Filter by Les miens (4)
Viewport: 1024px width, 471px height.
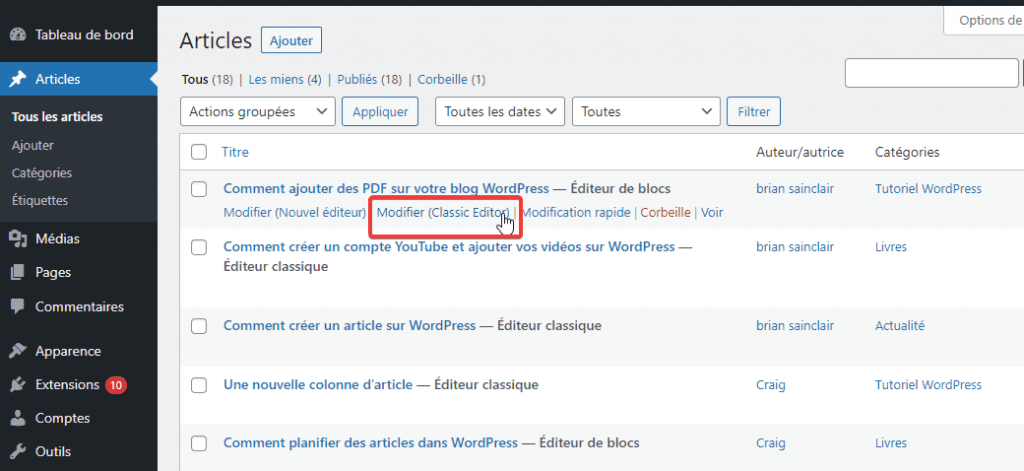pyautogui.click(x=285, y=80)
